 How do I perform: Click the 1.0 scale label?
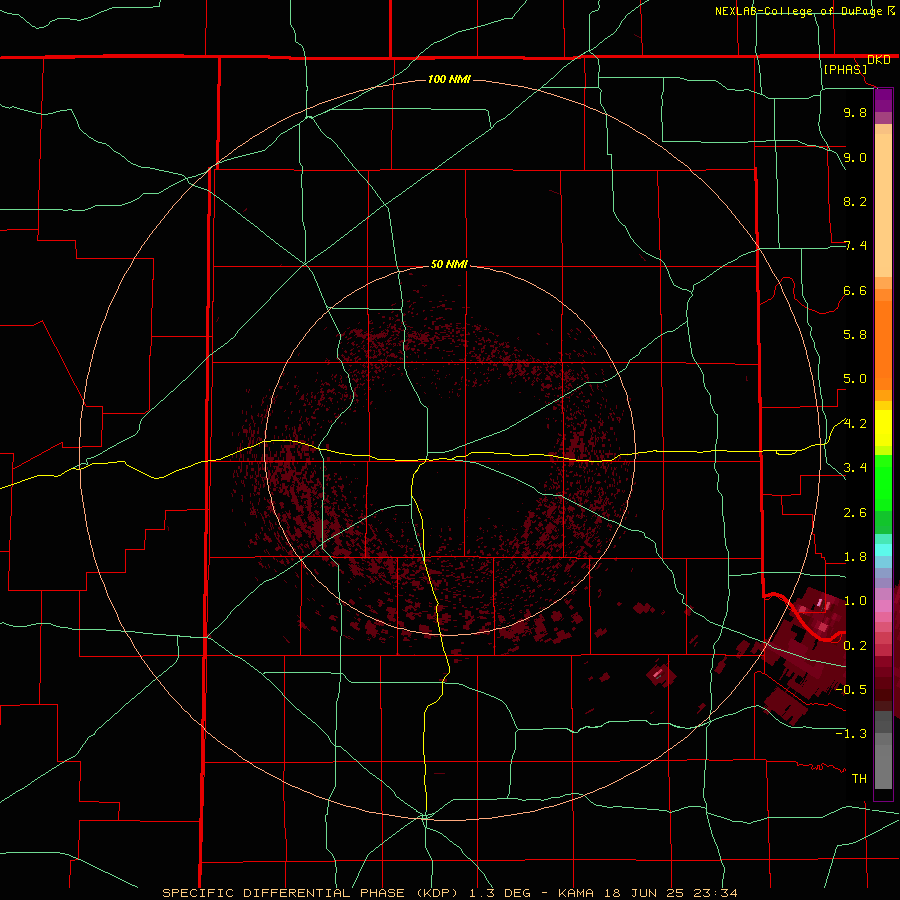855,601
